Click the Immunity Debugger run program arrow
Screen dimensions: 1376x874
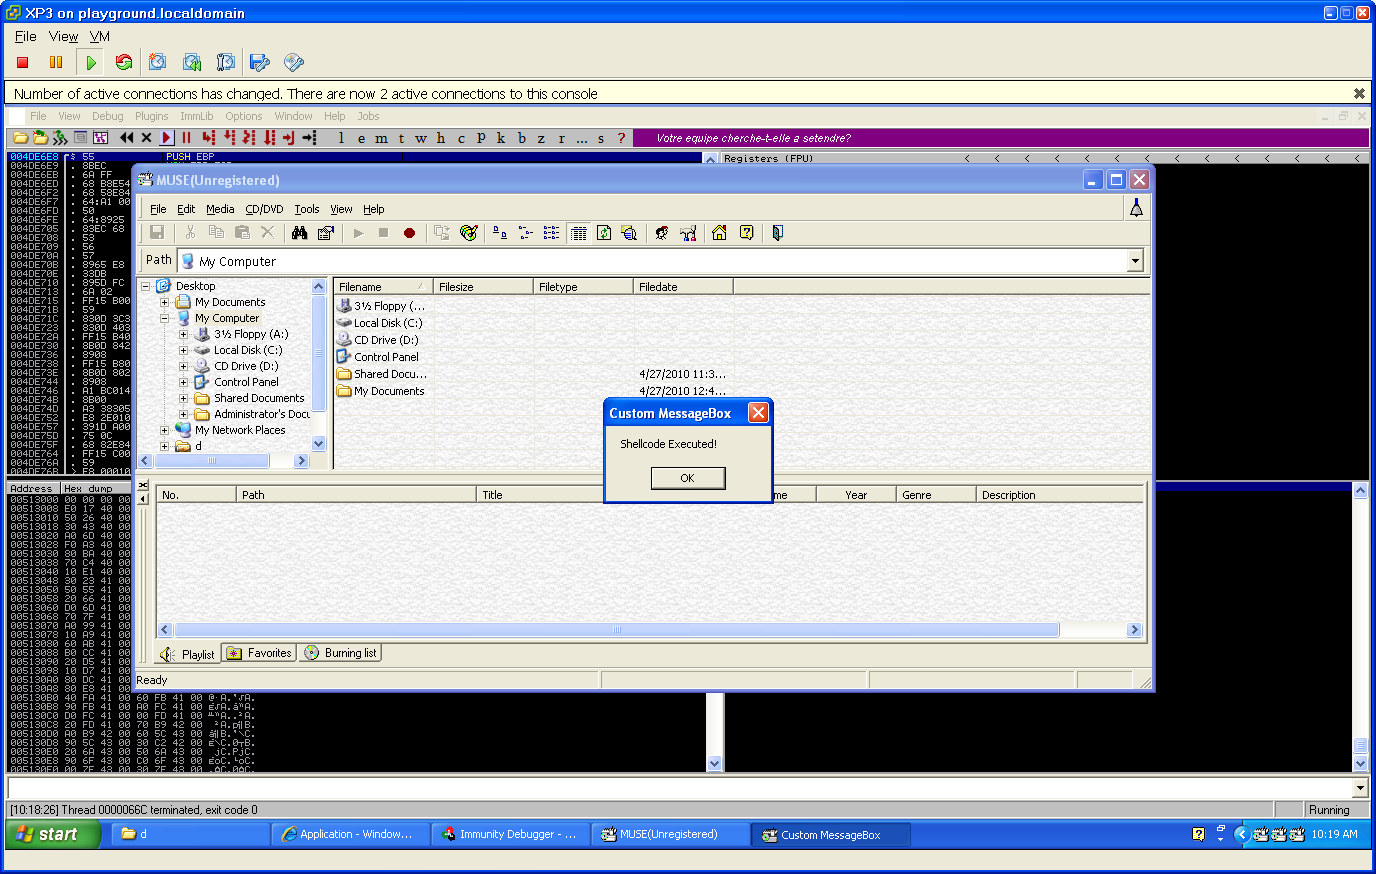167,138
